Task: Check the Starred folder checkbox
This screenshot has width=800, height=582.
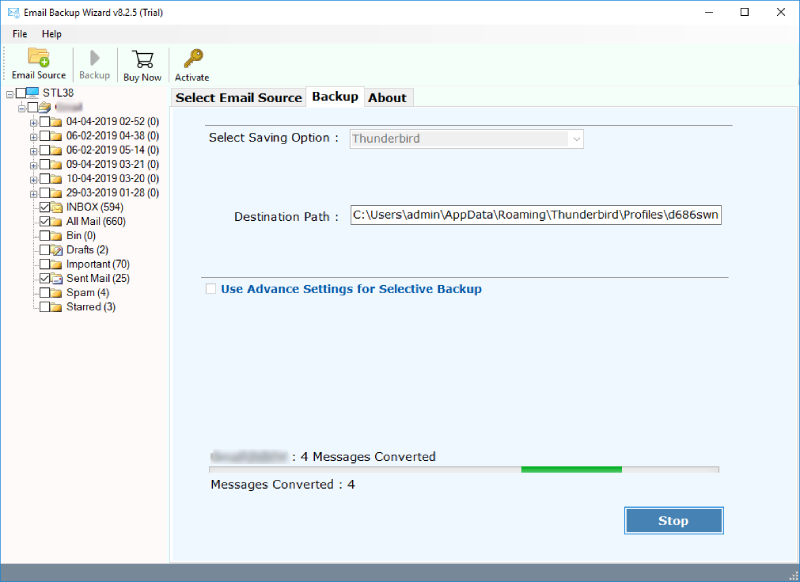Action: 43,306
